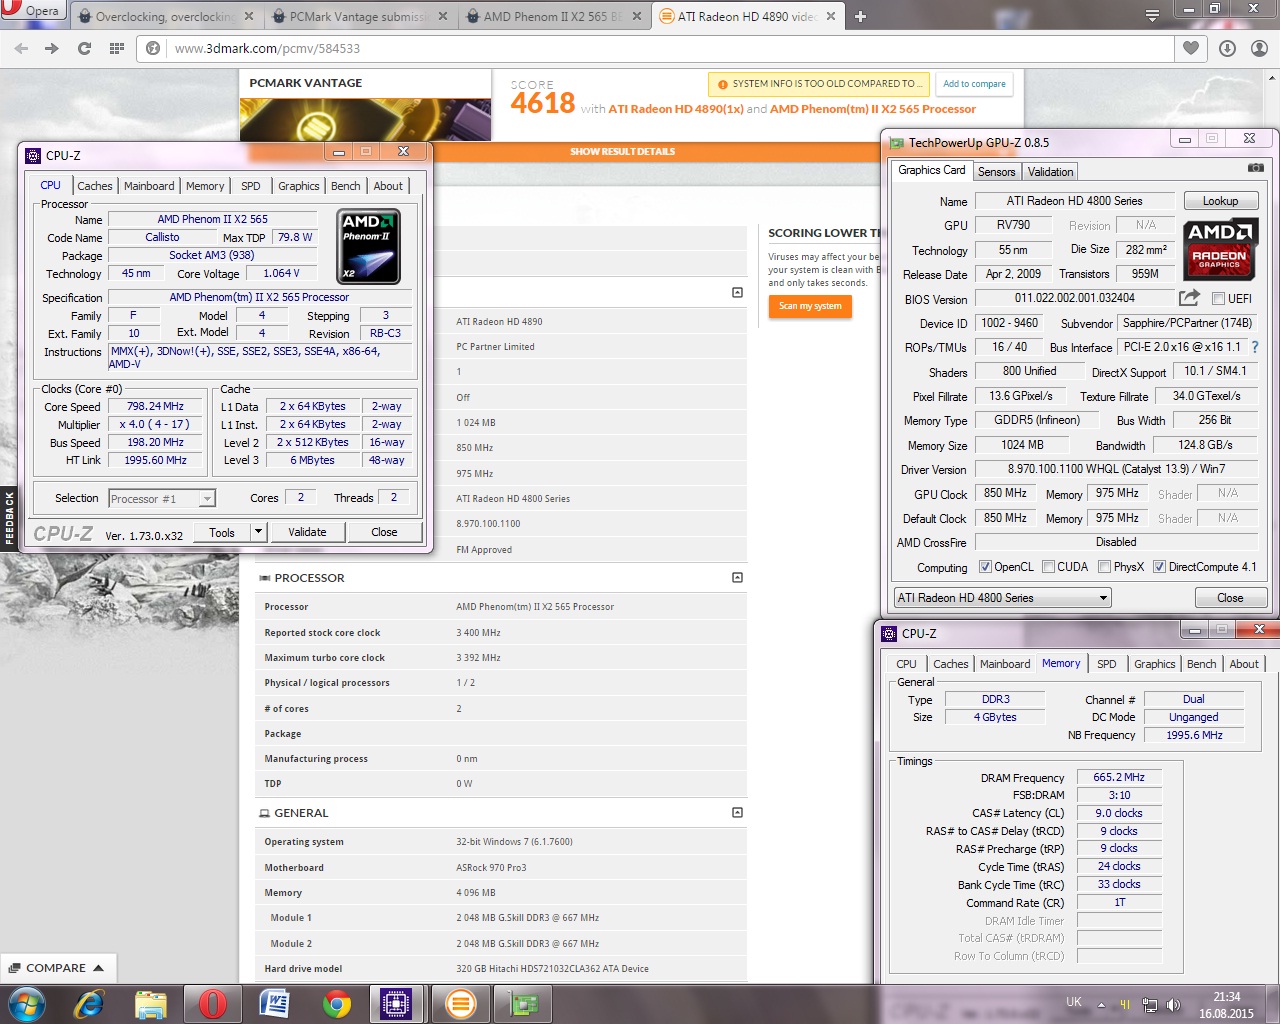Click the Validate button in CPU-Z
Image resolution: width=1280 pixels, height=1024 pixels.
coord(307,532)
